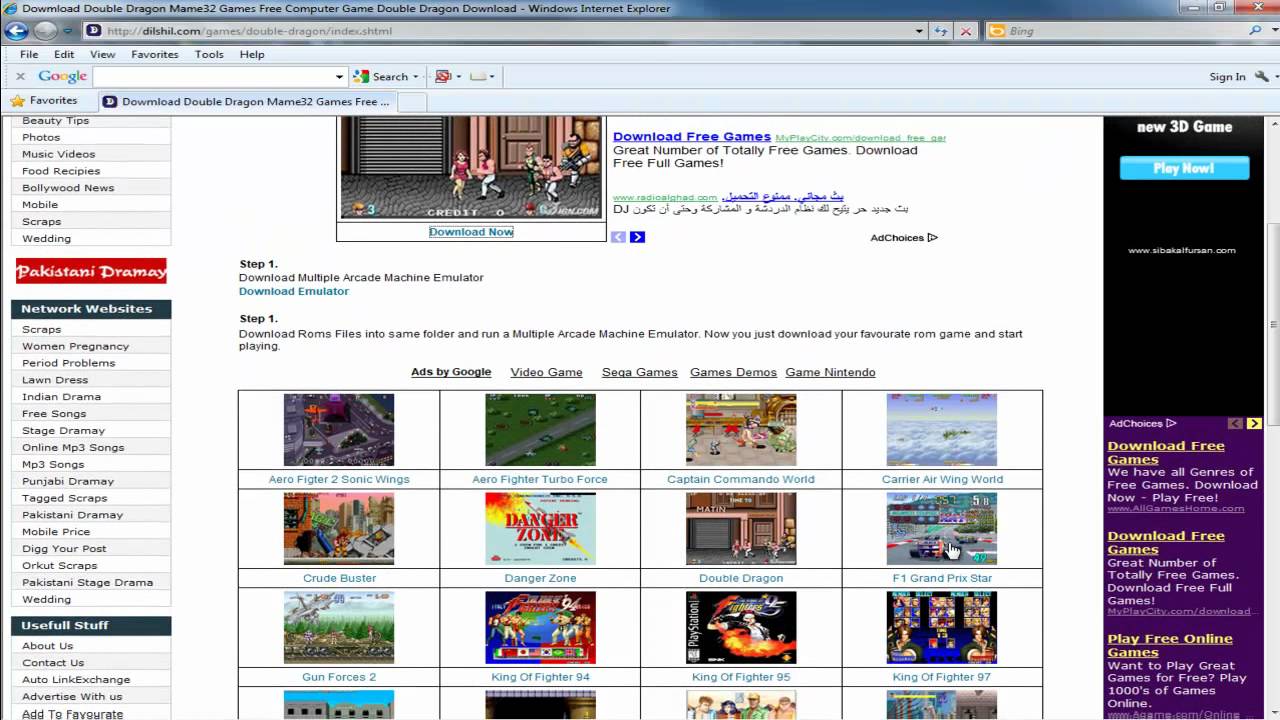
Task: Open the View menu
Action: pyautogui.click(x=103, y=54)
